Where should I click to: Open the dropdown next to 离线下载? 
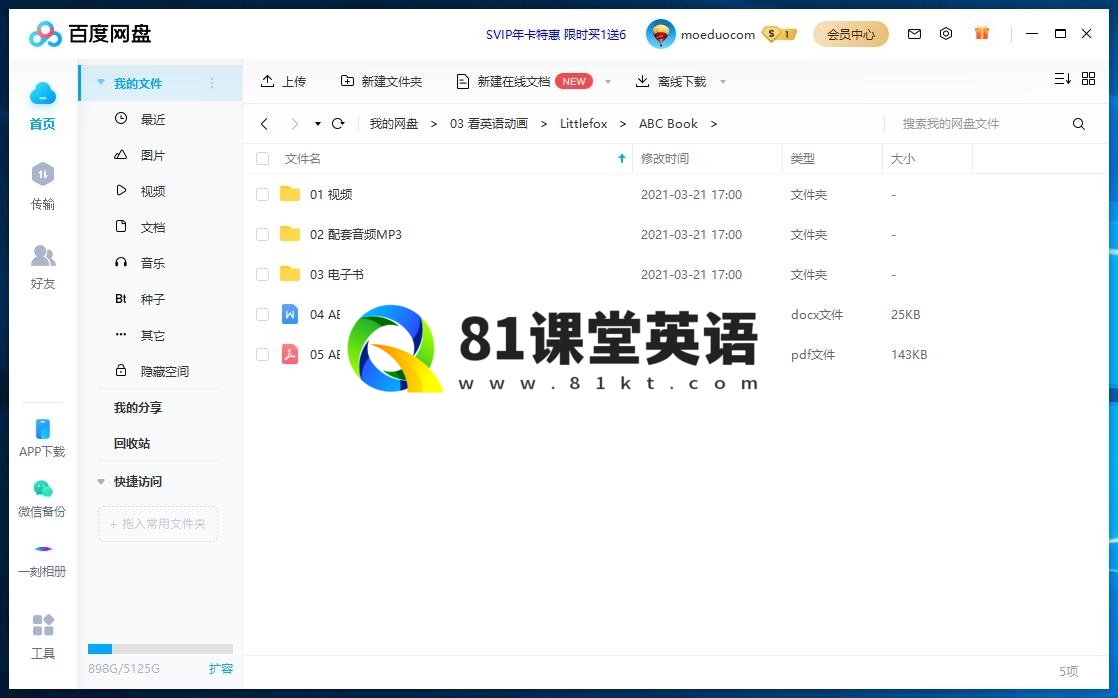pos(722,81)
